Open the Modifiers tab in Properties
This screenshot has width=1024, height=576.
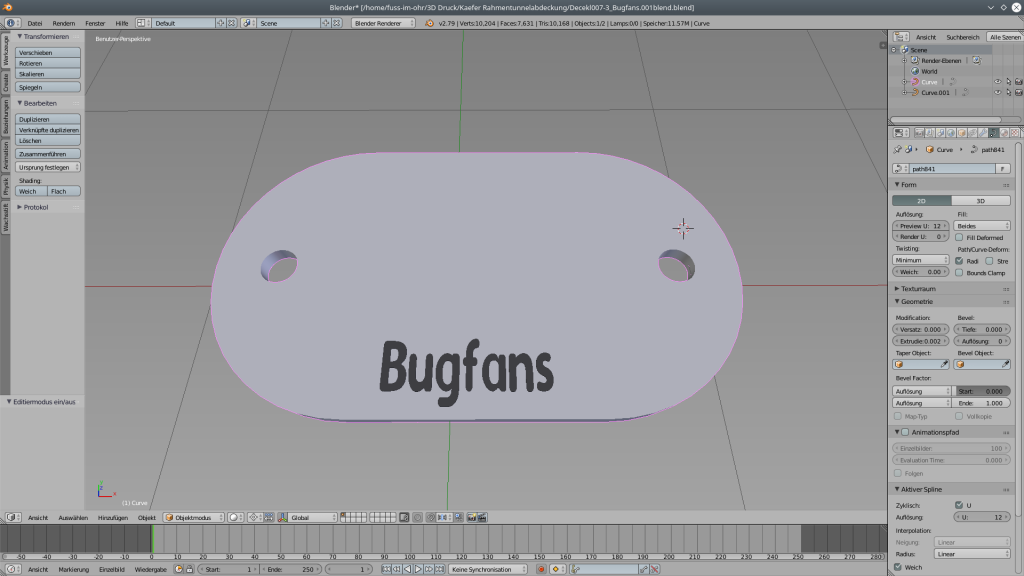click(982, 133)
